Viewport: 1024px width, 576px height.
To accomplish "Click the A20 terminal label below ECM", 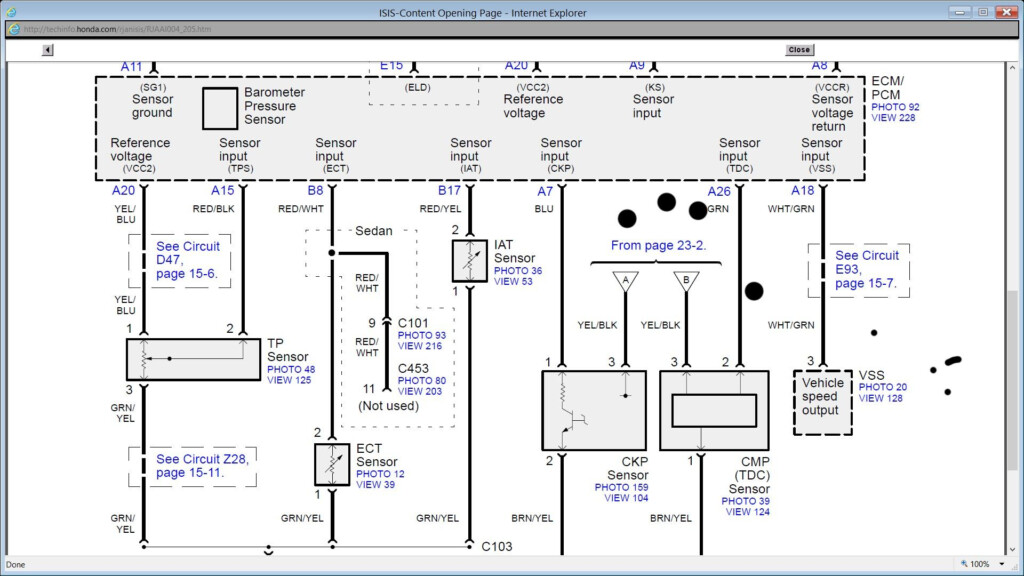I will (x=123, y=191).
